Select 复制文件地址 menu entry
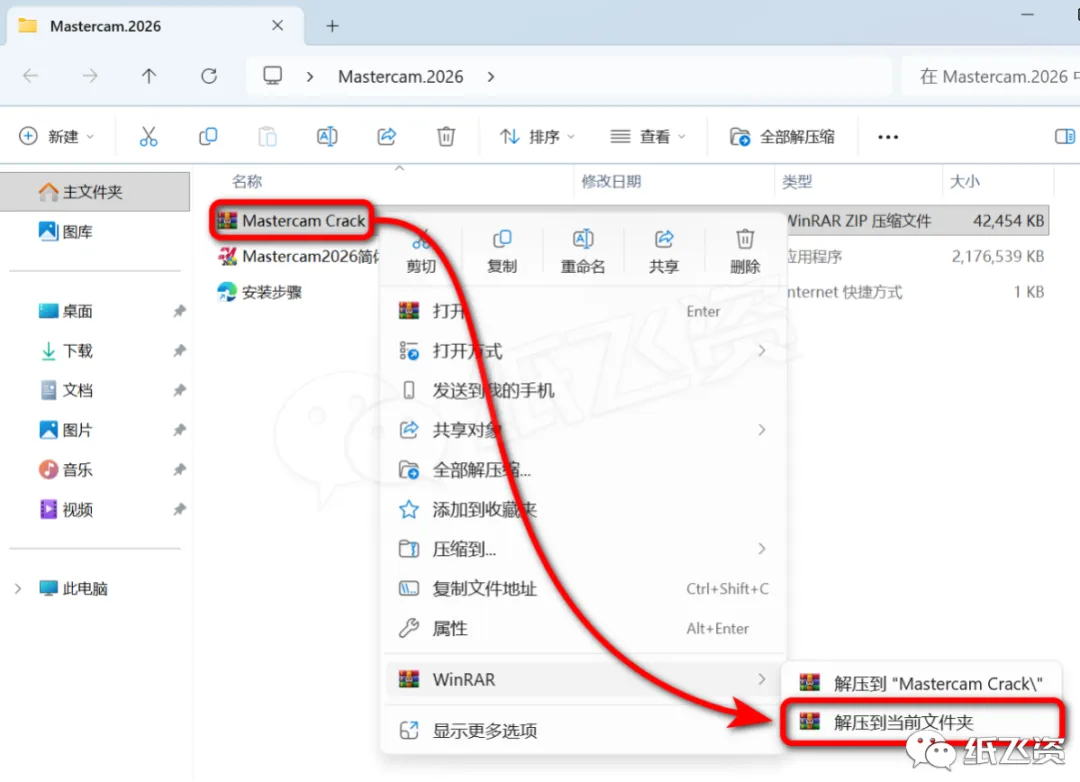1080x782 pixels. [x=584, y=589]
